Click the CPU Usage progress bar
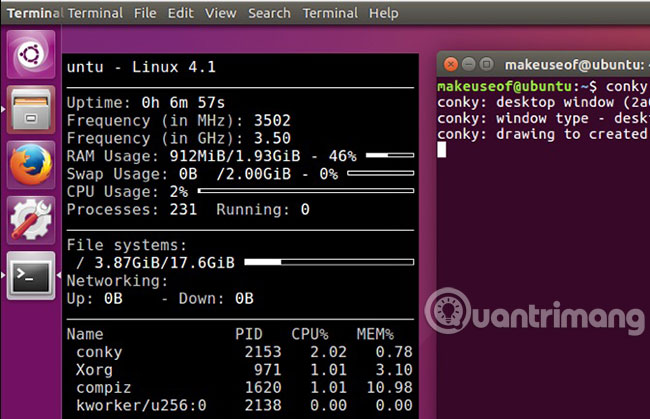 (306, 191)
